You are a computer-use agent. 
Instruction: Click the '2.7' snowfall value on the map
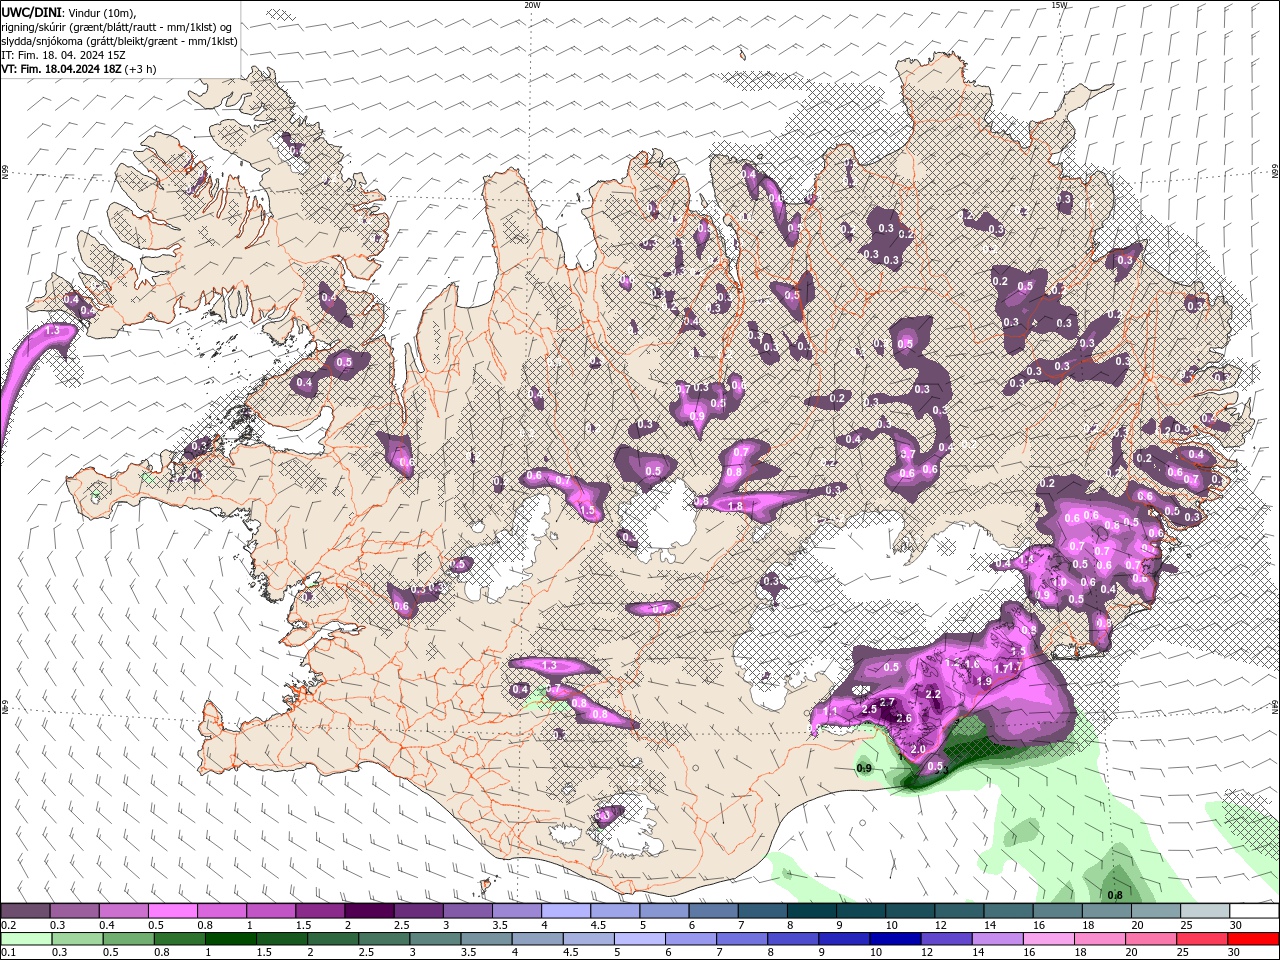(x=886, y=703)
